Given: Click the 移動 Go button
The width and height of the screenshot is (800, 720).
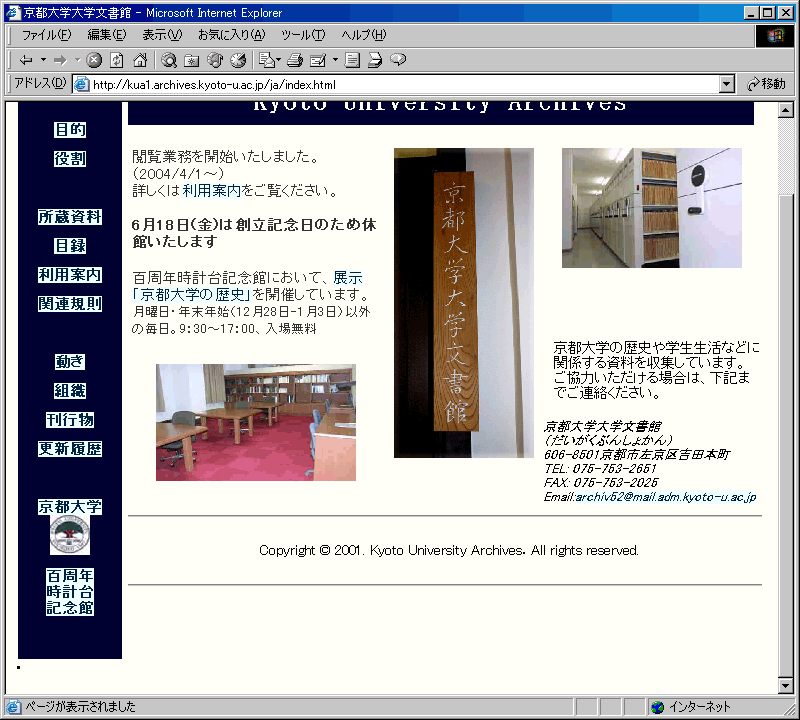Looking at the screenshot, I should [766, 84].
